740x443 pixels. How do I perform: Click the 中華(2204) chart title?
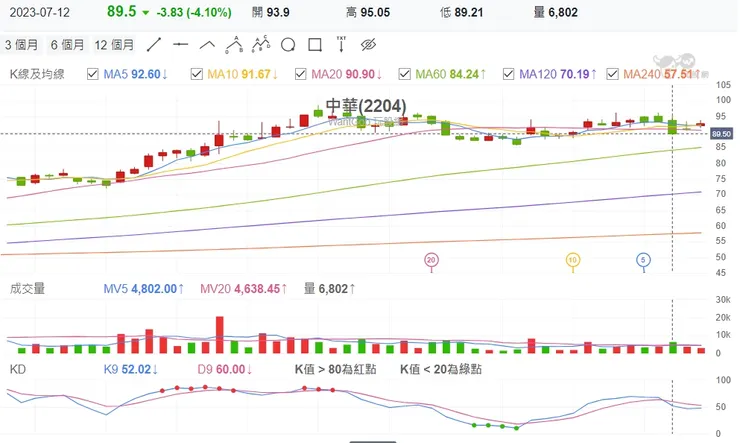pos(366,106)
